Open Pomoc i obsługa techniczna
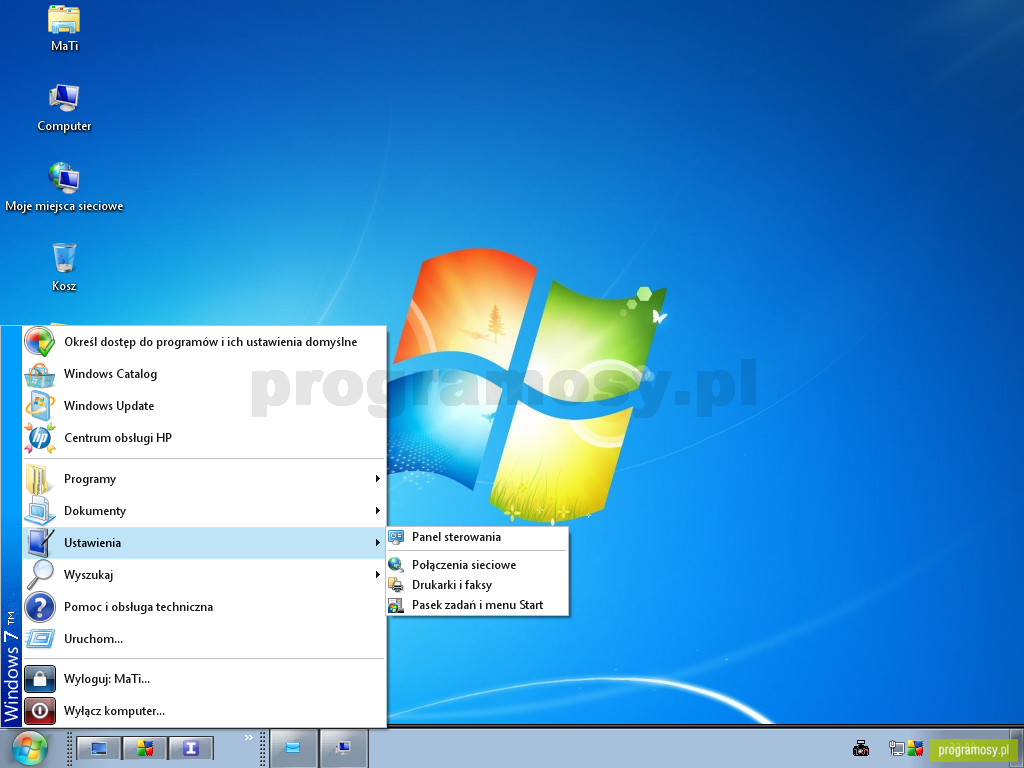Screen dimensions: 1024x768 point(204,607)
